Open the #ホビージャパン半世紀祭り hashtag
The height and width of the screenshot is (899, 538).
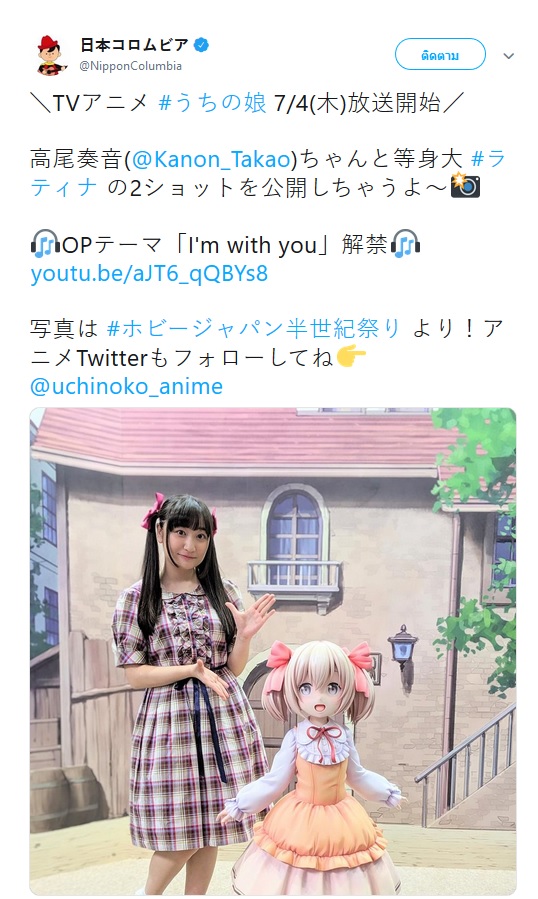coord(253,329)
